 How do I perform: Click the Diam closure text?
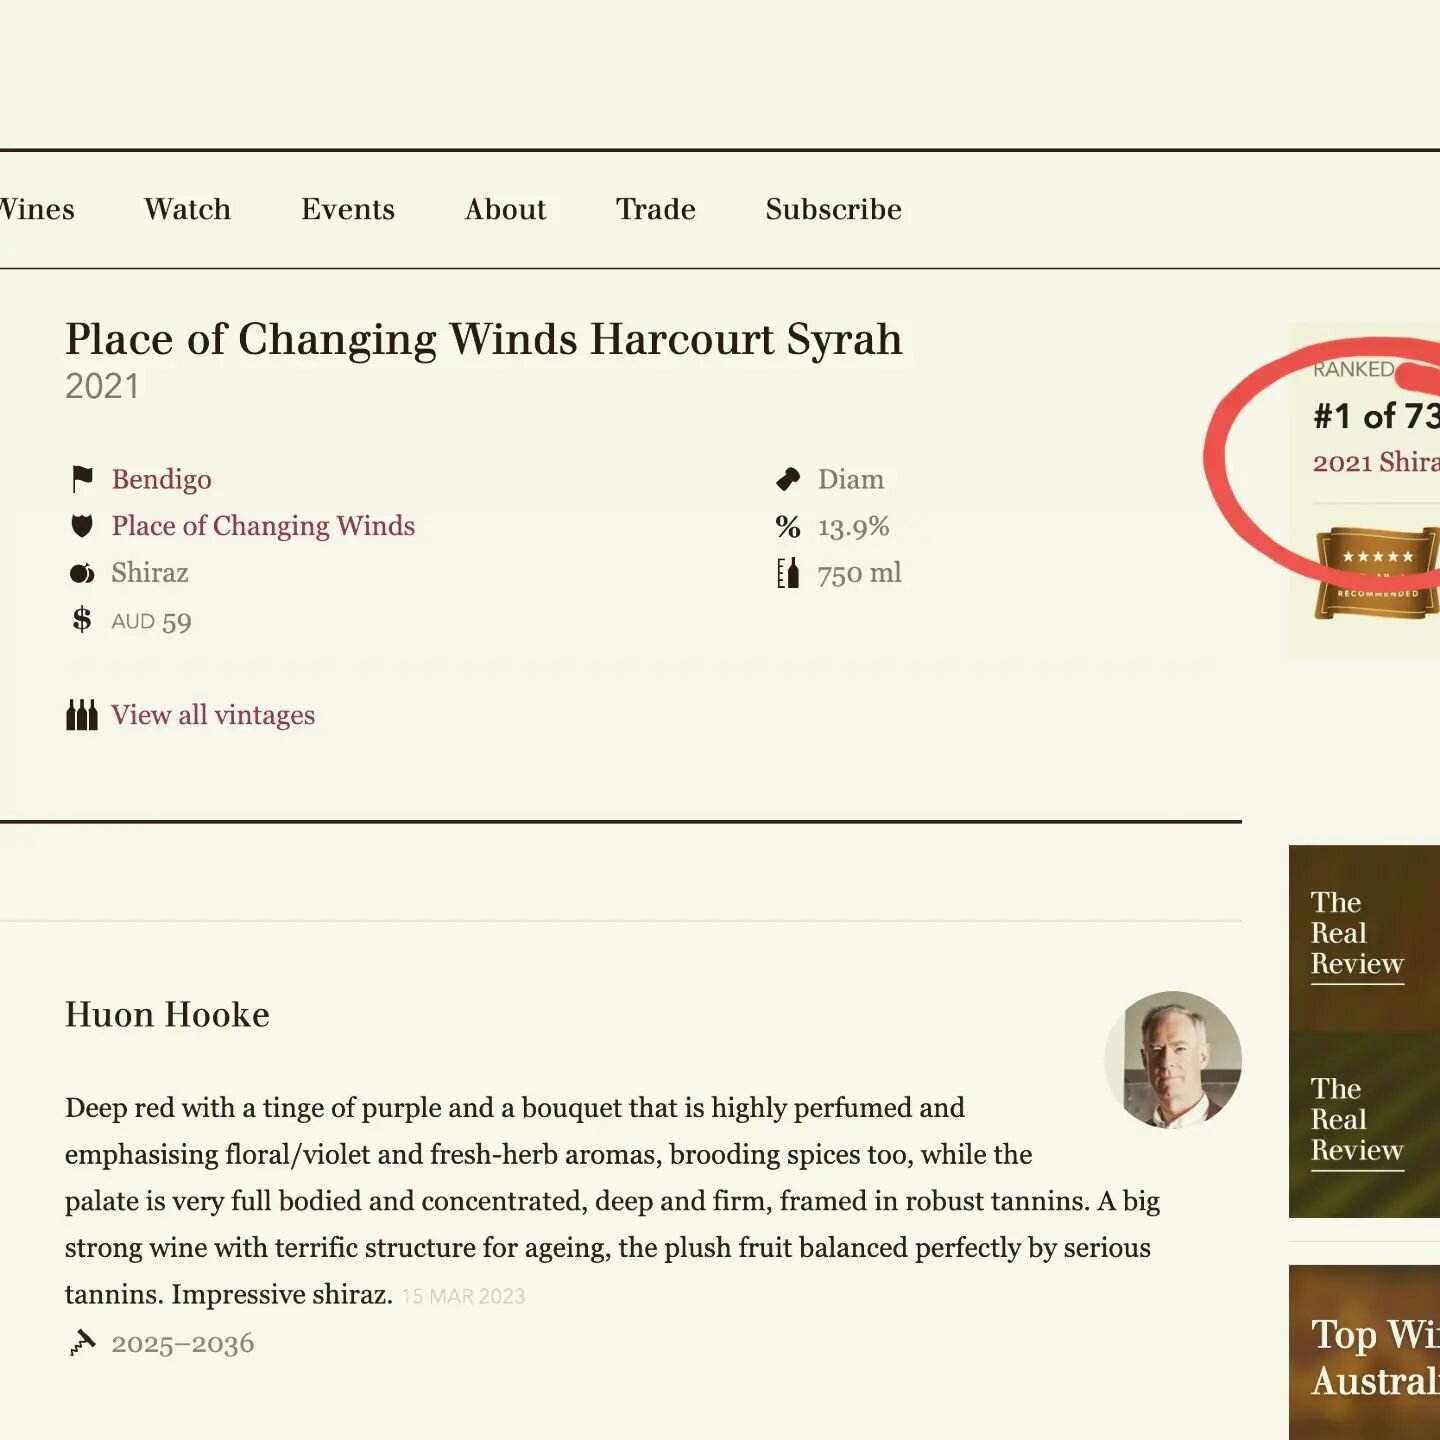tap(851, 480)
